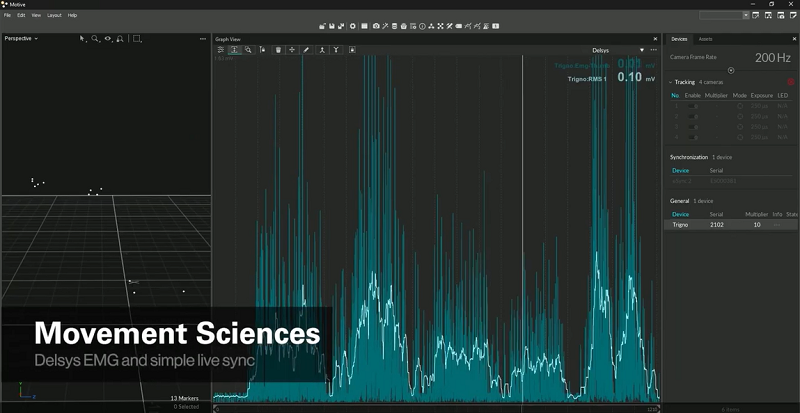Adjust the Camera Frame Rate slider handle

pos(731,70)
